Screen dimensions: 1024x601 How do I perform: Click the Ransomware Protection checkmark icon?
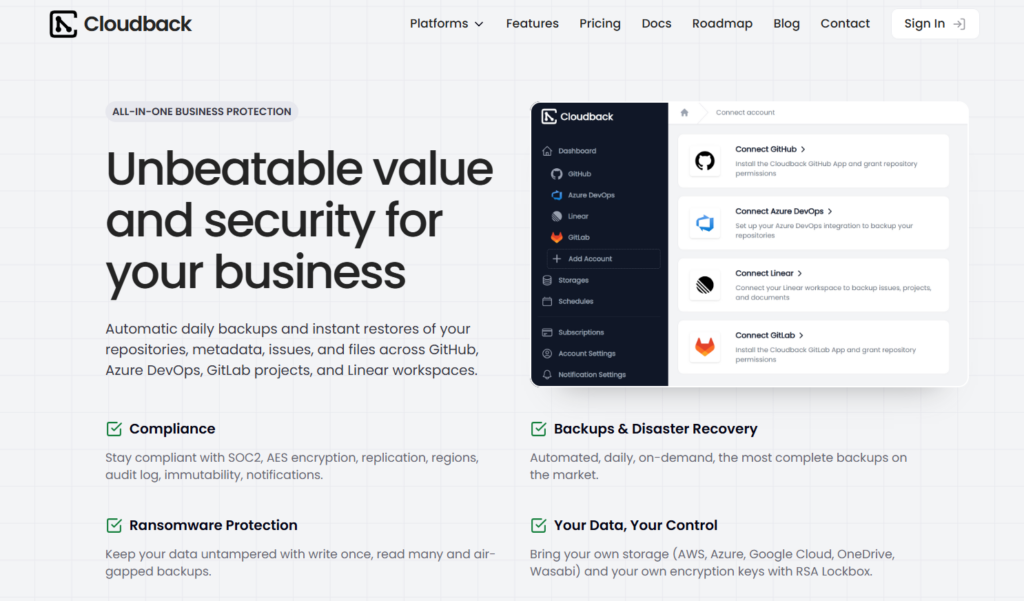114,525
